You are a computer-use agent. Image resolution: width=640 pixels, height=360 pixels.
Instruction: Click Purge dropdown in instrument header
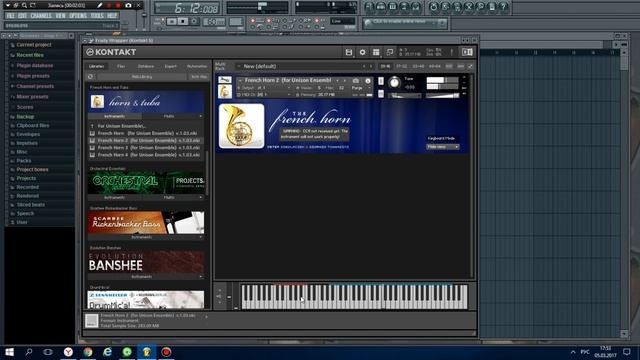tap(361, 88)
